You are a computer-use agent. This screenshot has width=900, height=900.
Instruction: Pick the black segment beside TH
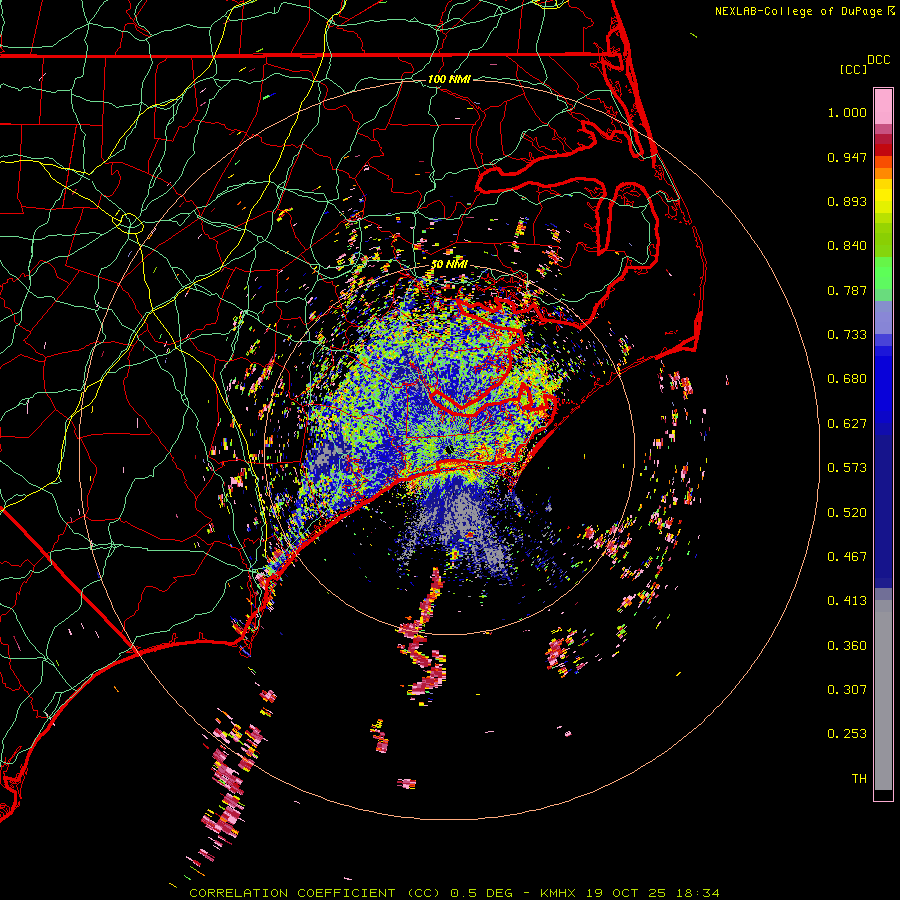click(883, 794)
